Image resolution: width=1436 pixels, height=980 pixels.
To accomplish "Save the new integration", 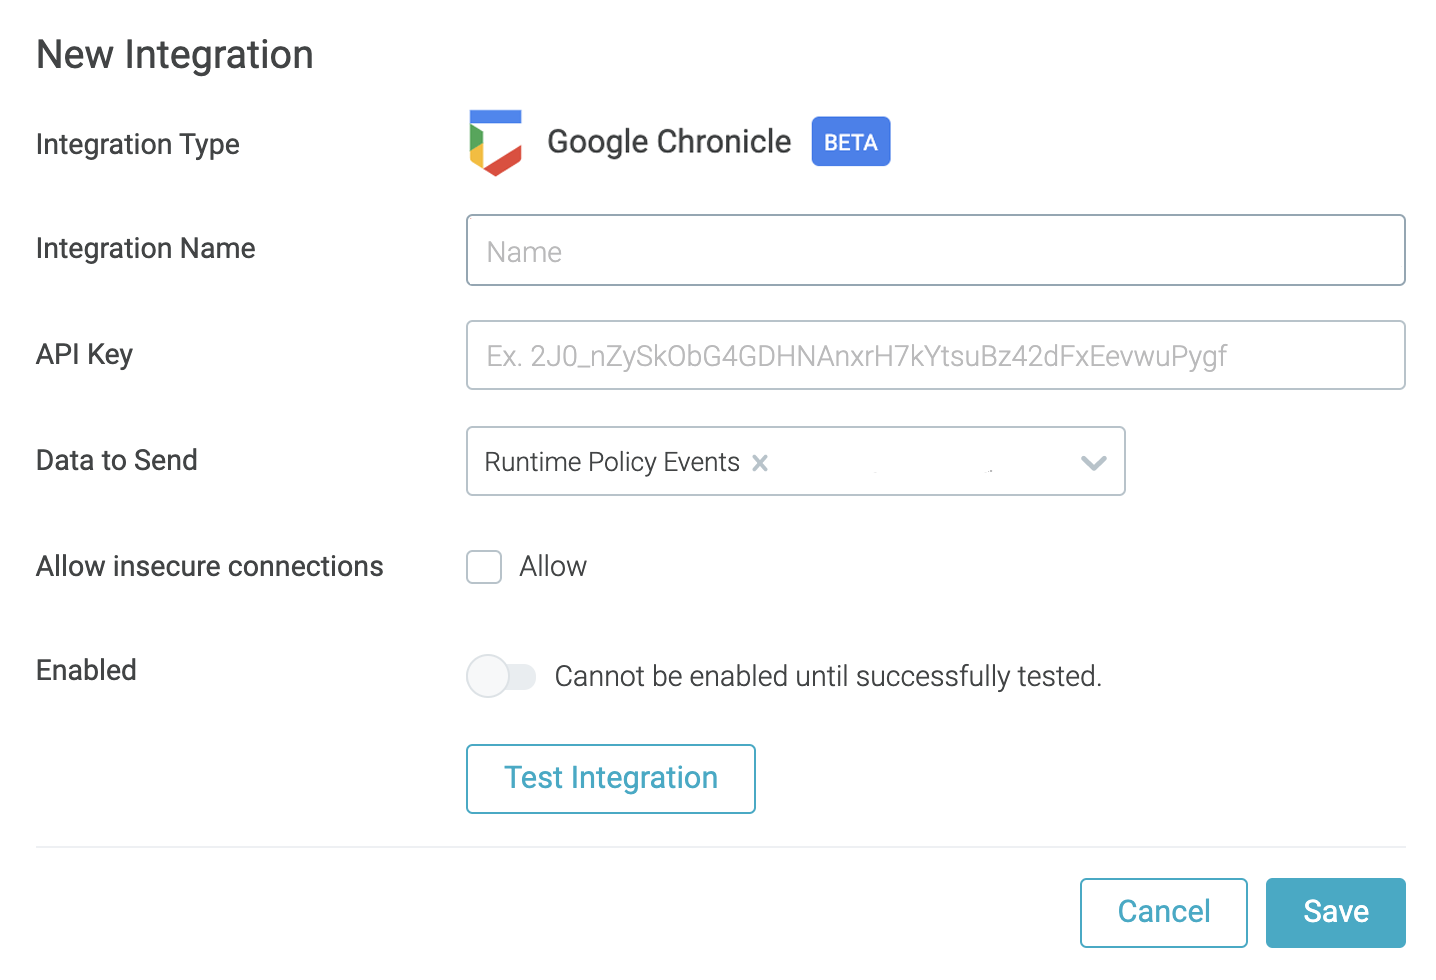I will click(x=1336, y=912).
